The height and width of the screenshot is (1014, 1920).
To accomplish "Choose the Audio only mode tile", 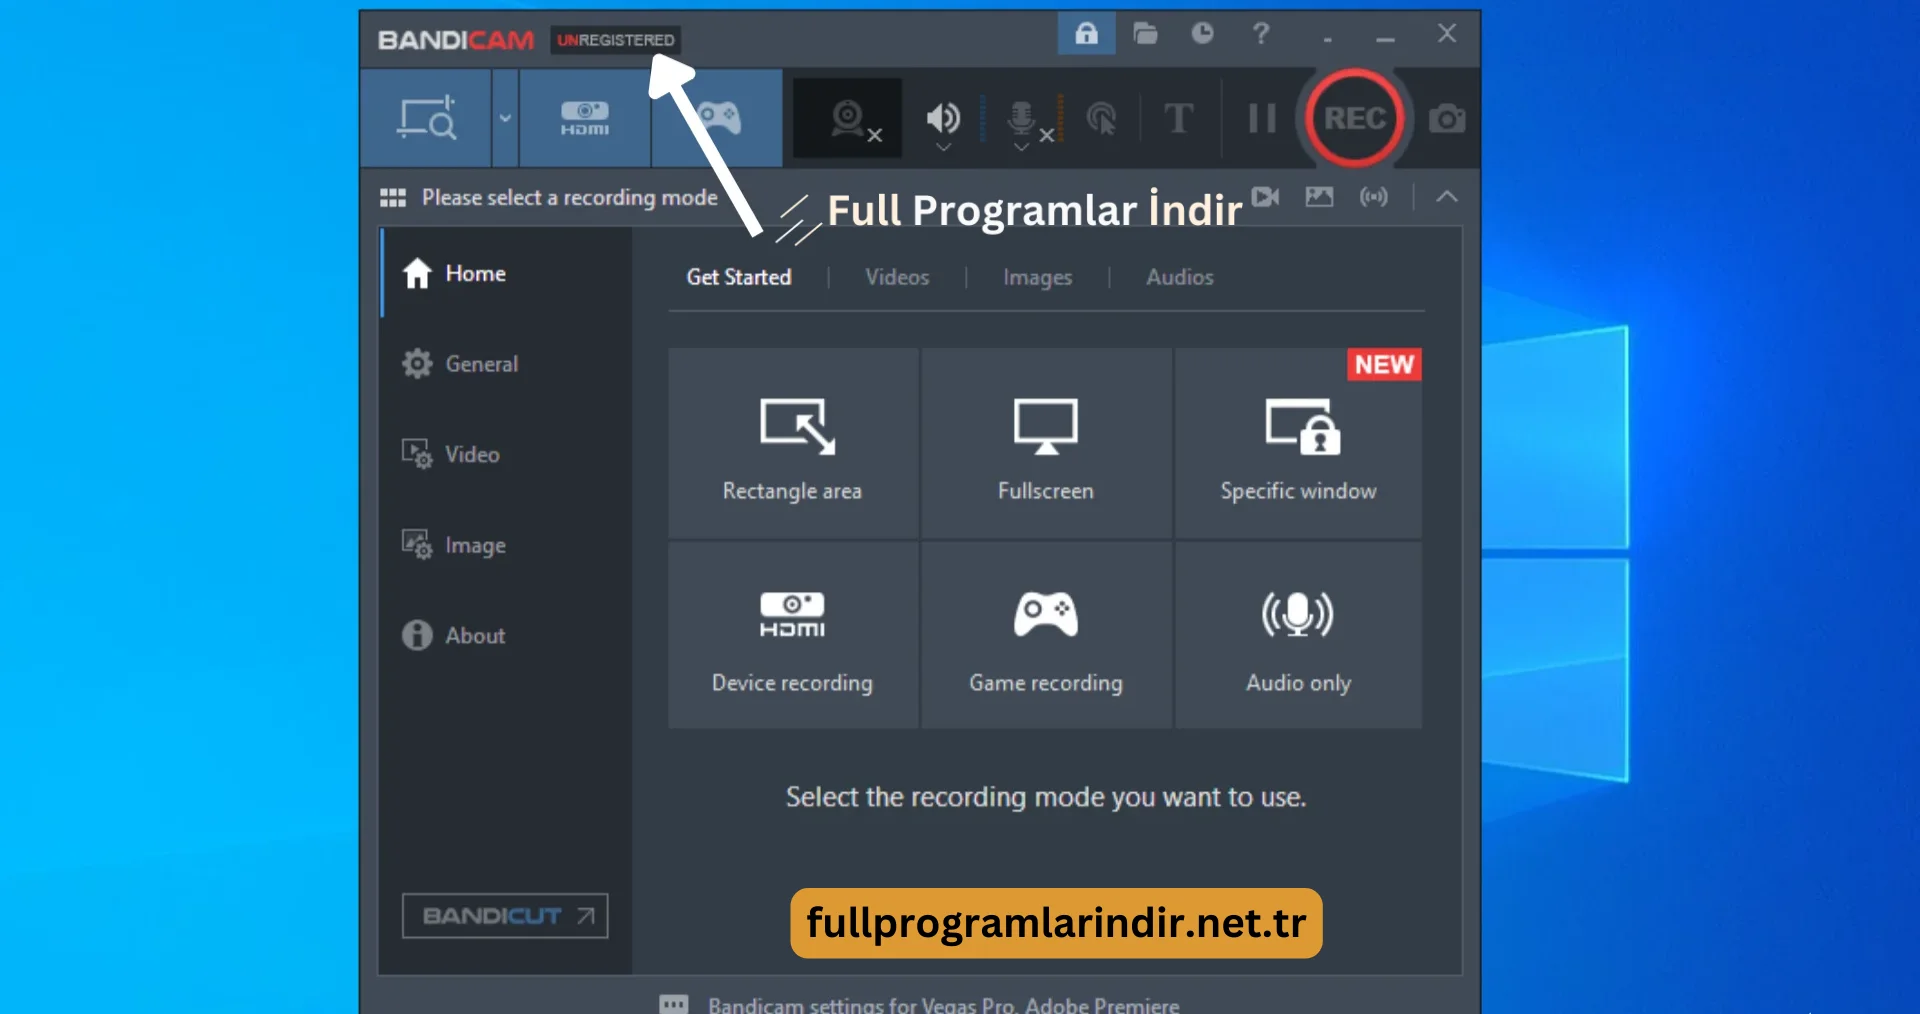I will click(1298, 635).
